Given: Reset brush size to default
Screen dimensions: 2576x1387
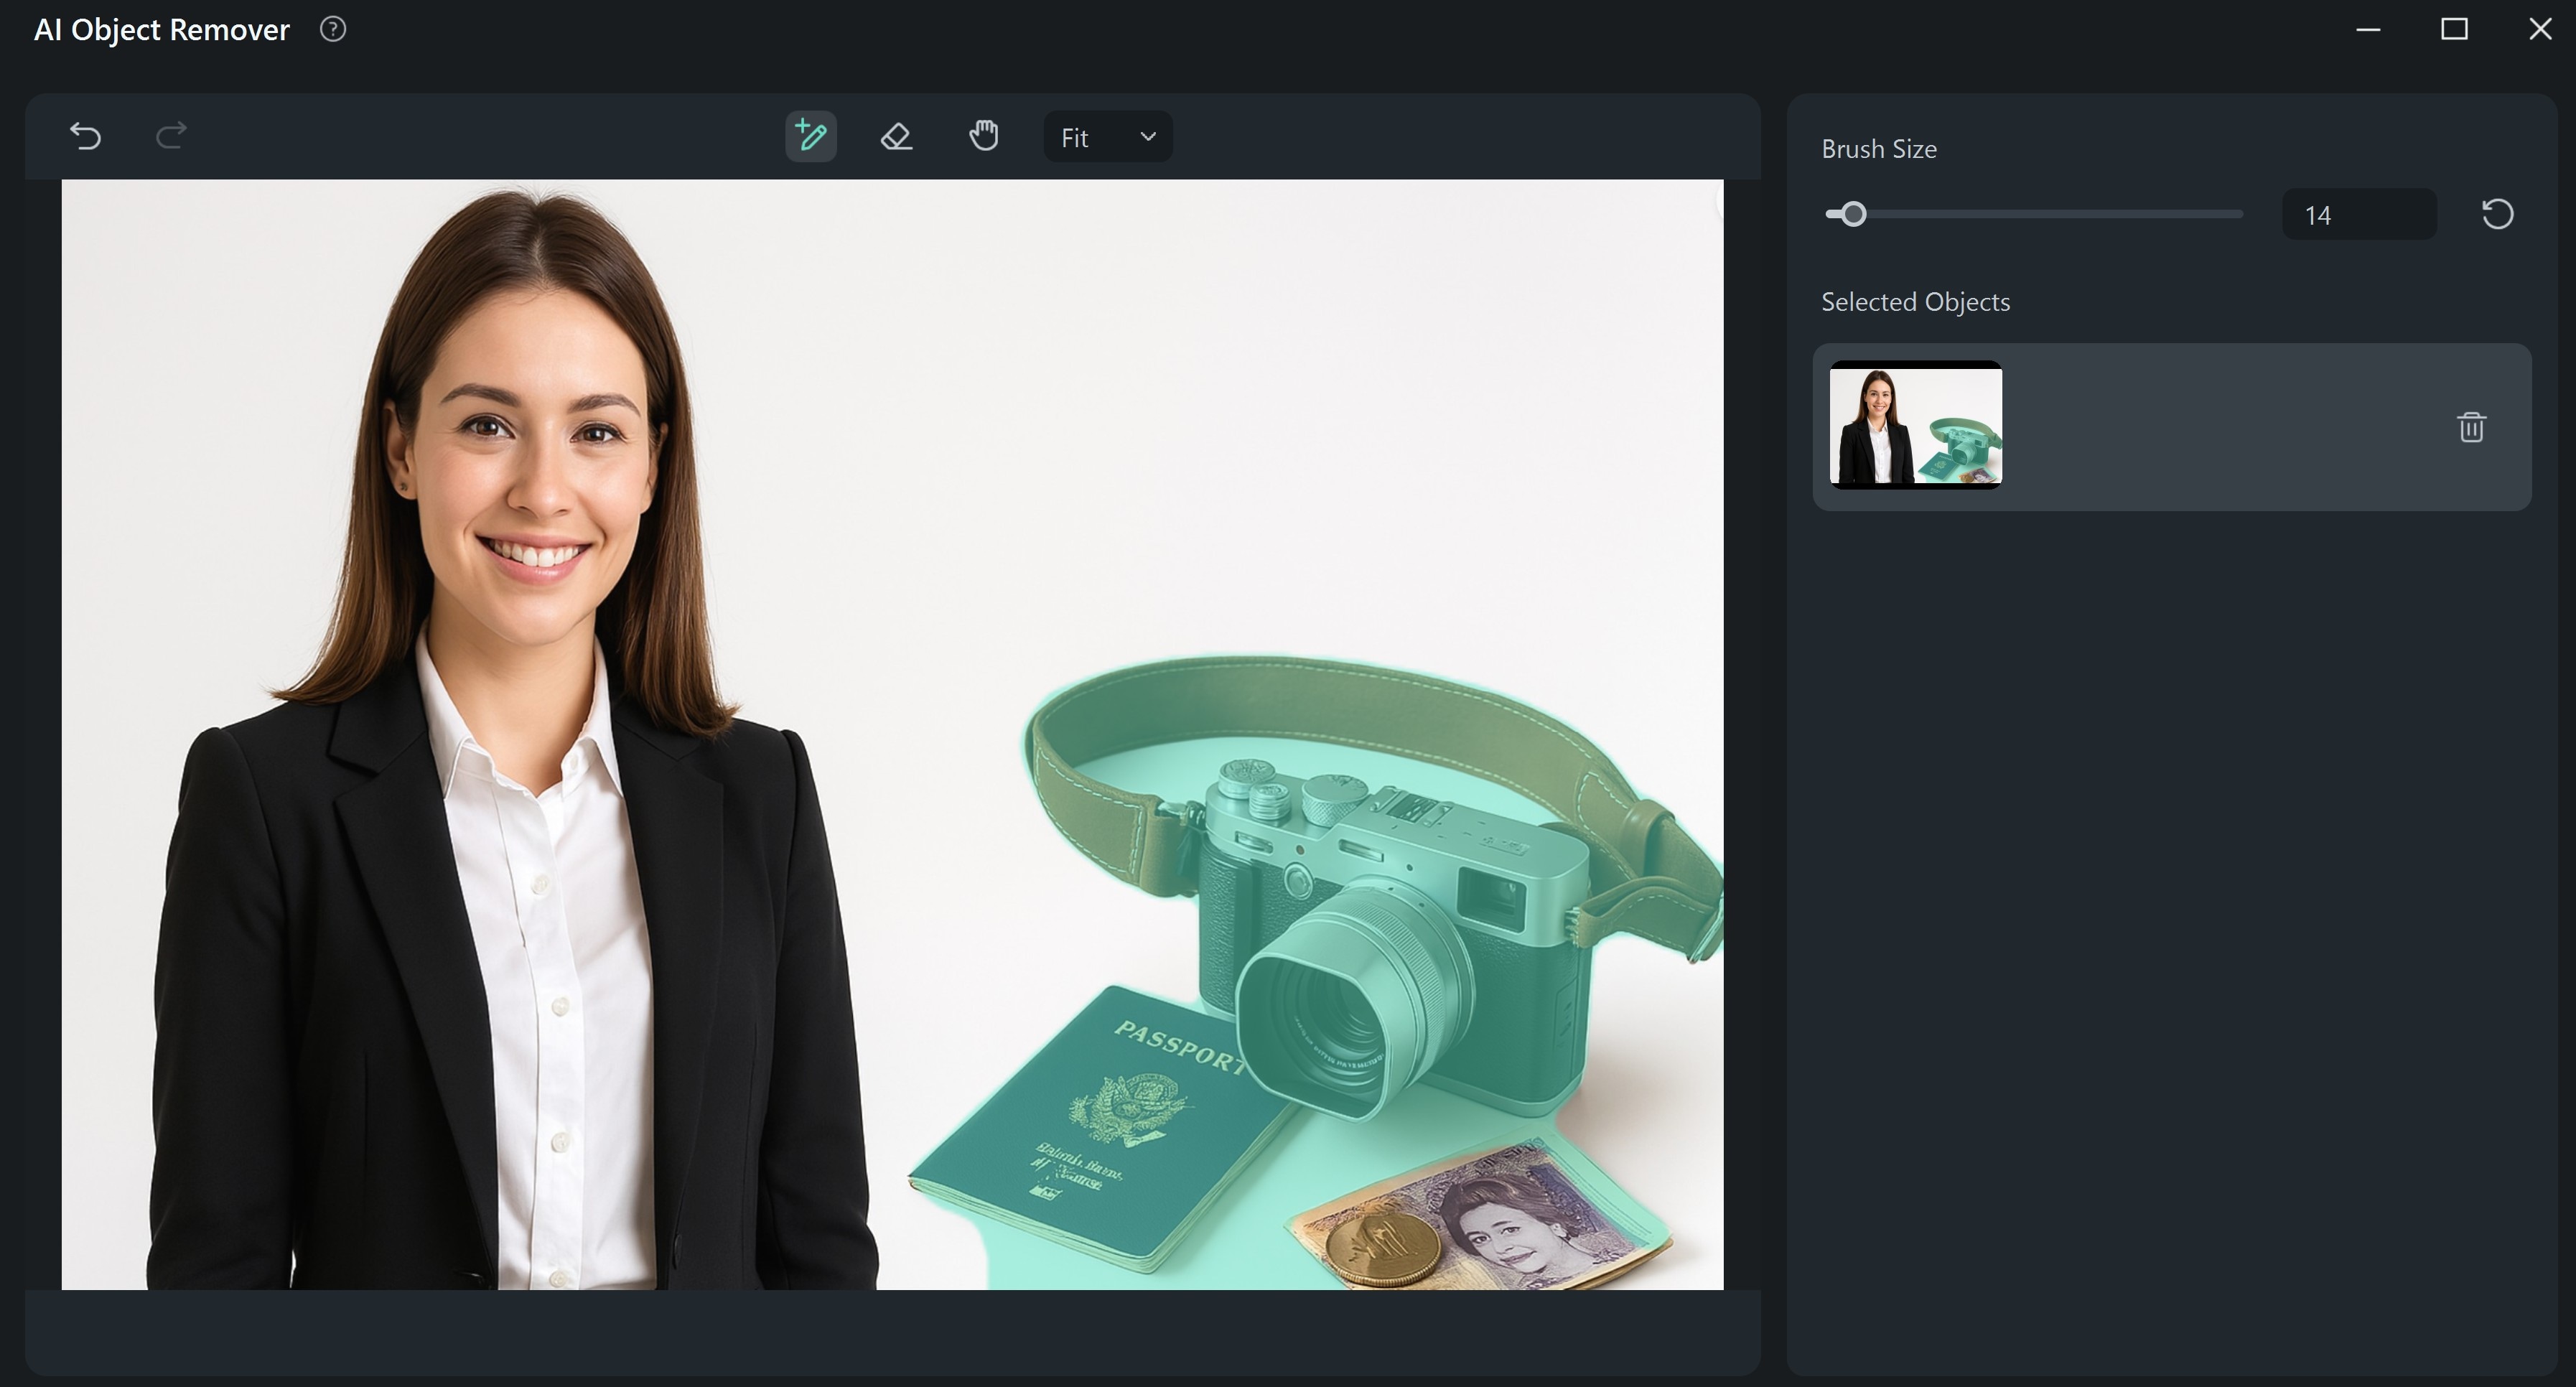Looking at the screenshot, I should (x=2498, y=214).
